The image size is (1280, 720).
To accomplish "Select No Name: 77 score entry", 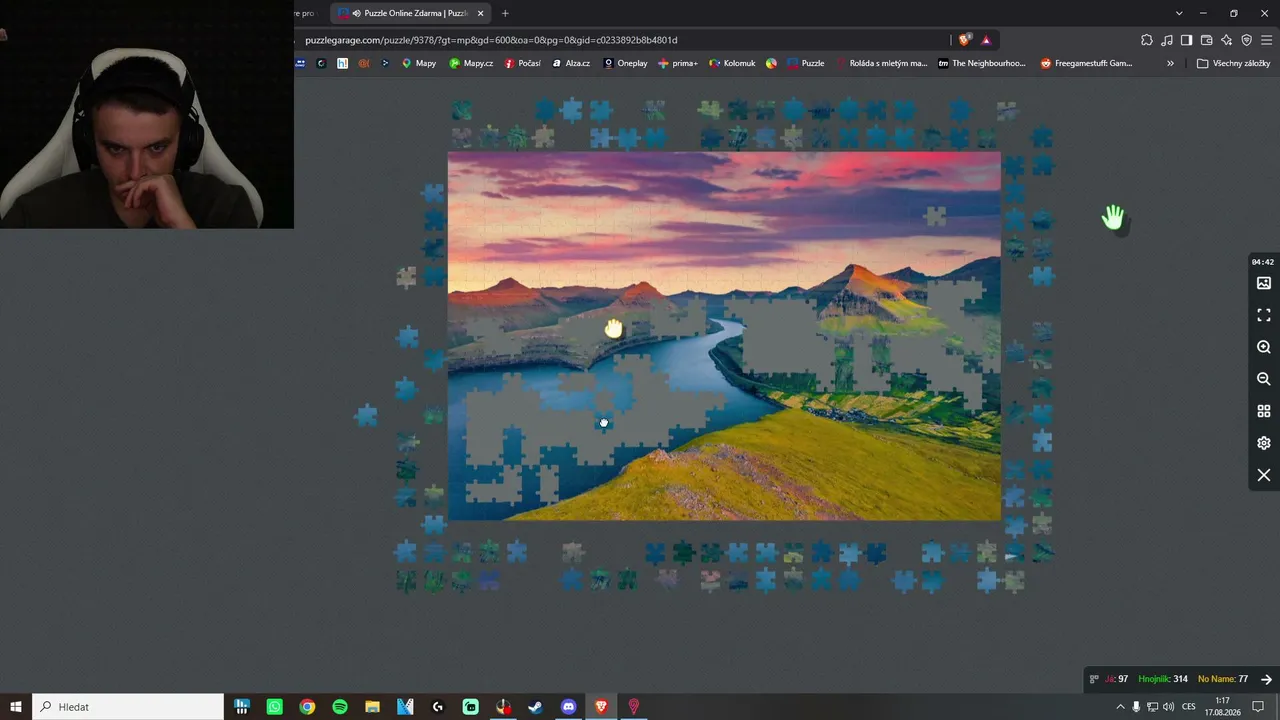I will pyautogui.click(x=1223, y=679).
